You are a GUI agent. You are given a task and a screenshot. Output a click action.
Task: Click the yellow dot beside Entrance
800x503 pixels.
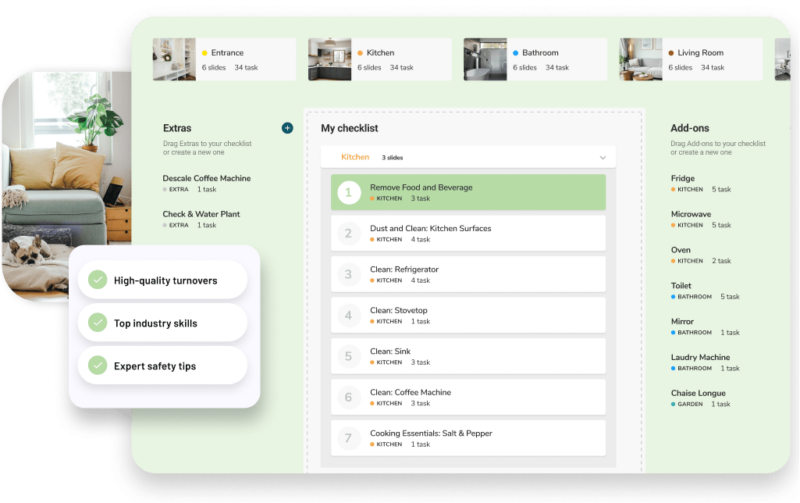205,53
